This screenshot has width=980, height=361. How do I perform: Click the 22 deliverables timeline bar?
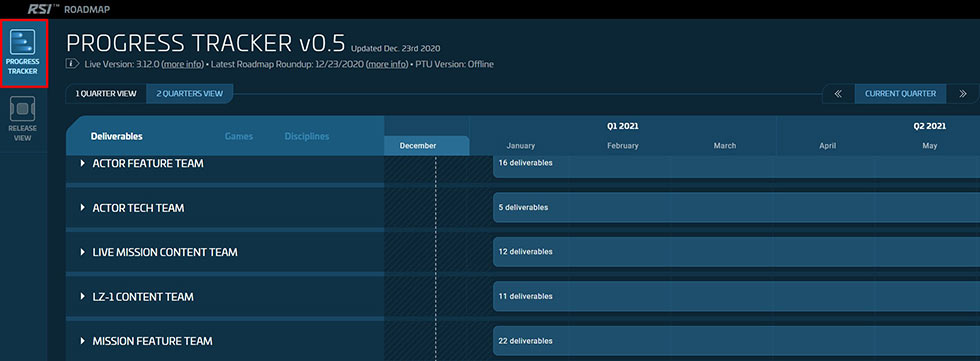click(x=736, y=341)
